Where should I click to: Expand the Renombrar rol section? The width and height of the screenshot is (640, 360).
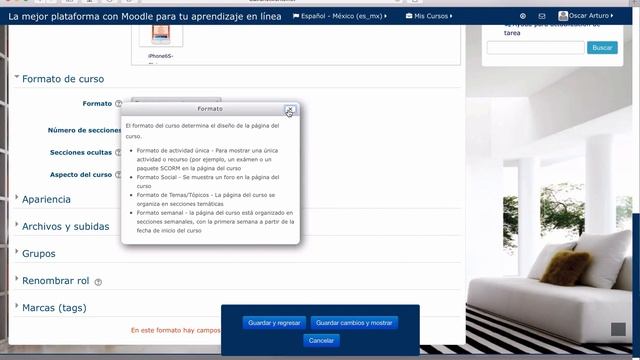coord(56,281)
